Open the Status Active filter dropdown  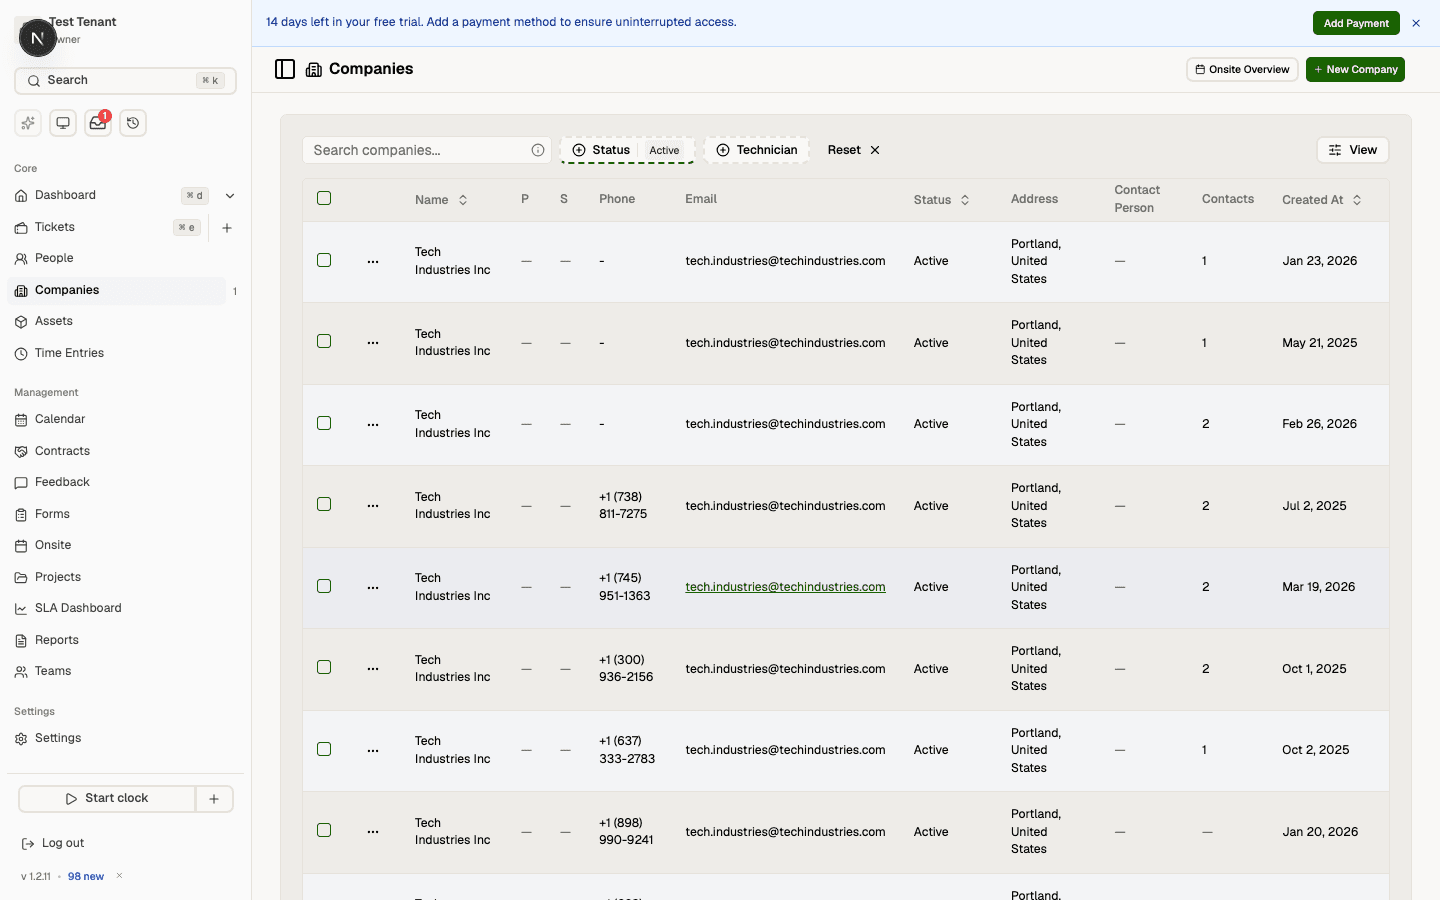point(627,150)
